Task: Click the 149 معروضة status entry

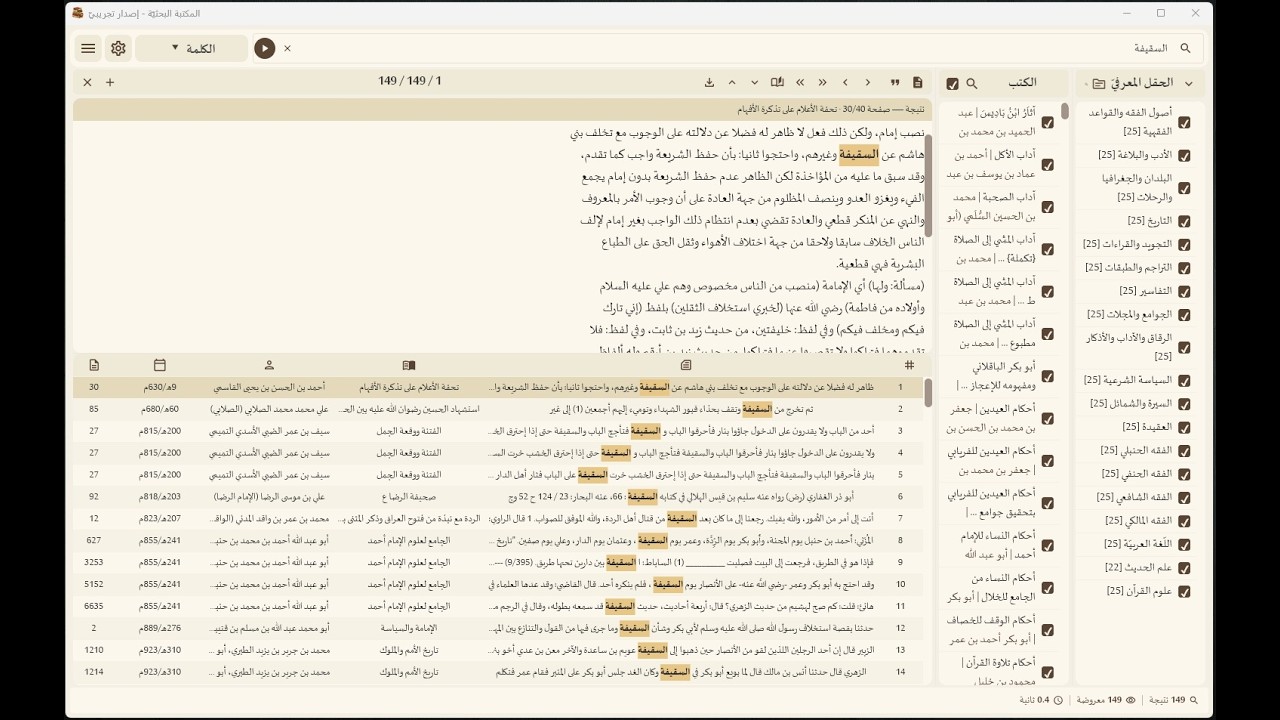Action: [1107, 700]
